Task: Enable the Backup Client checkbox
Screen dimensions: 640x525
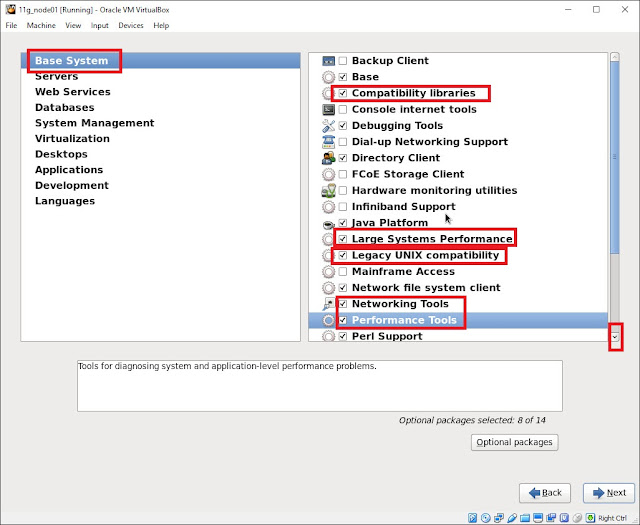Action: coord(343,61)
